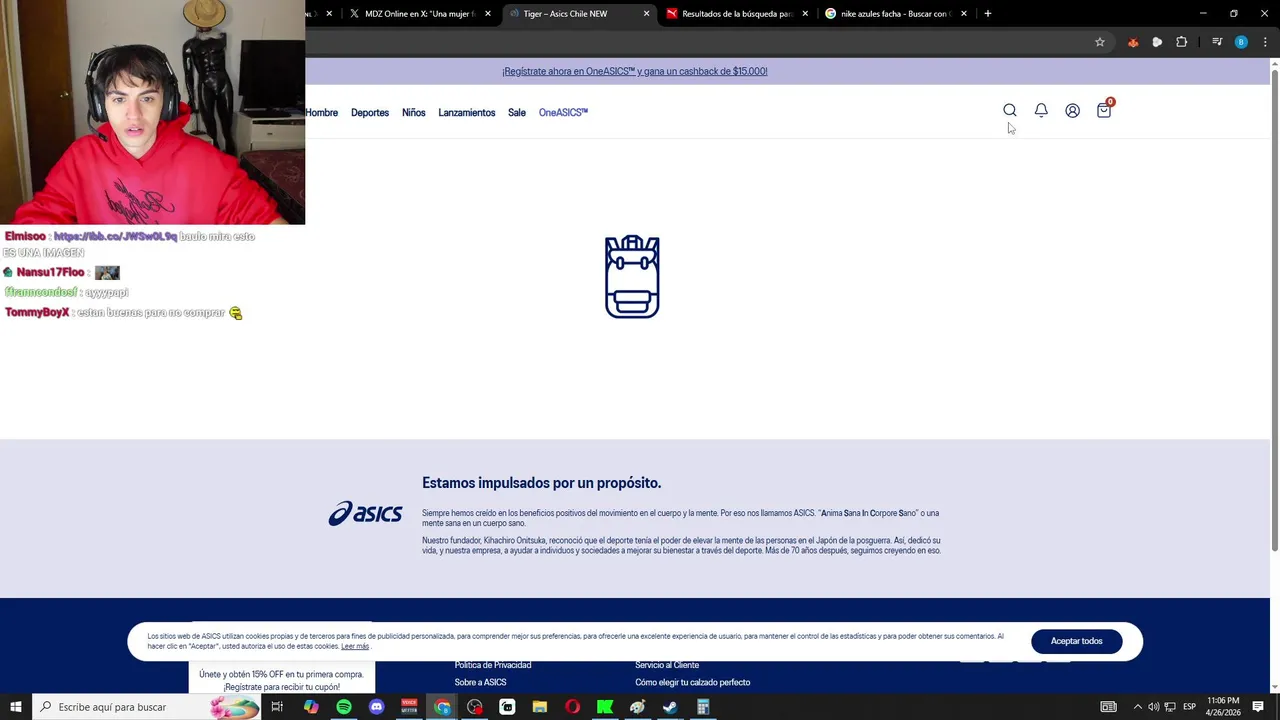Switch to MDZ Online en X tab
The width and height of the screenshot is (1280, 720).
419,14
